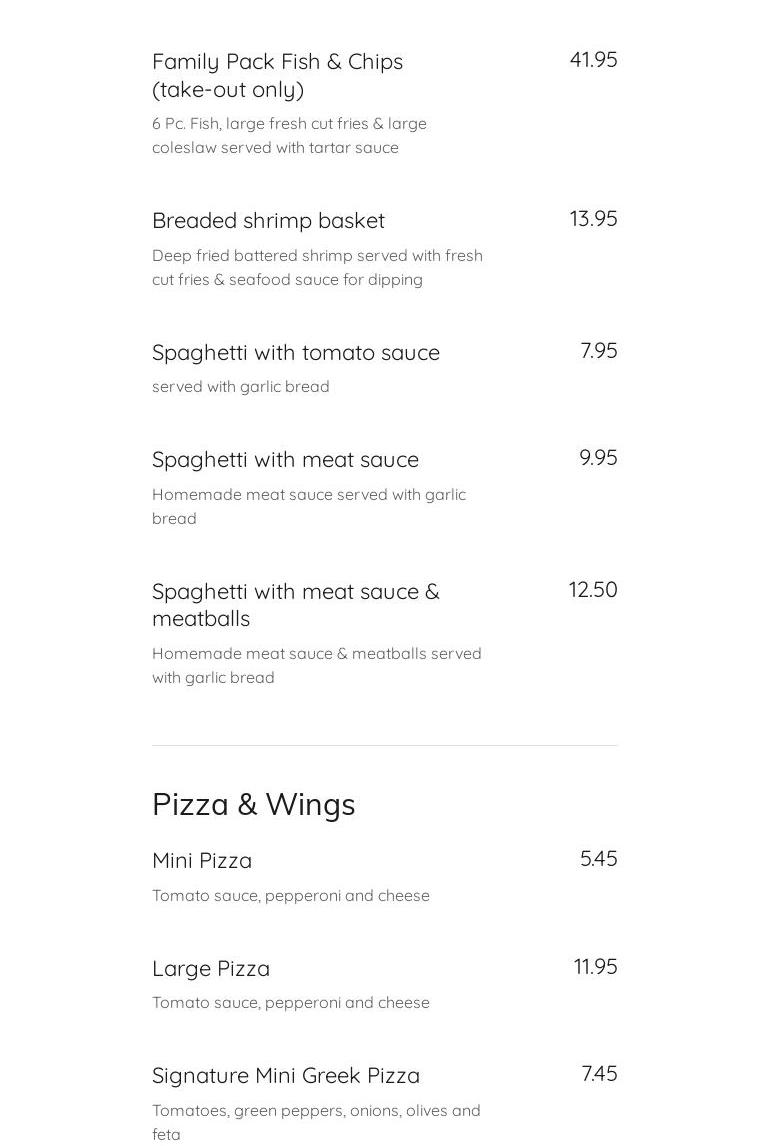The width and height of the screenshot is (770, 1146).
Task: Click the 'Homemade meat sauce & meatballs' description
Action: [317, 666]
